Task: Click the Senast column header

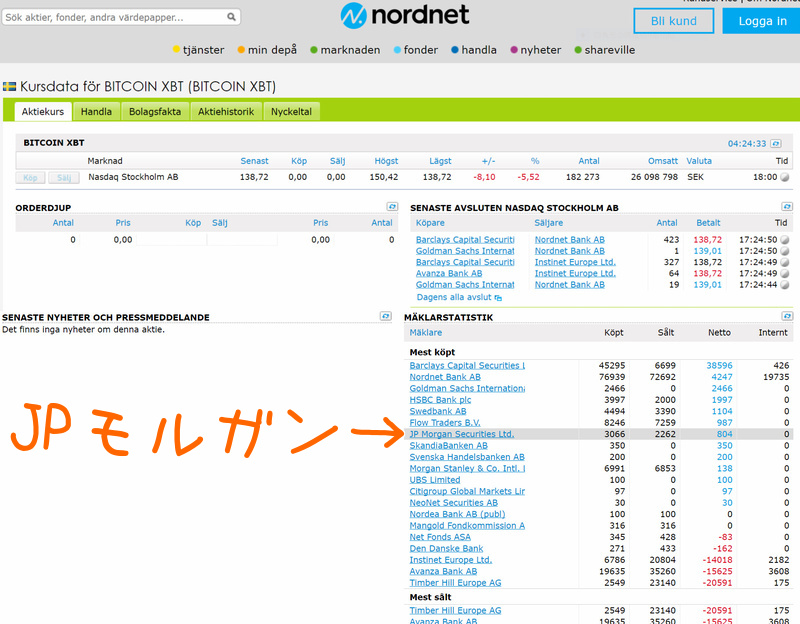Action: point(254,161)
